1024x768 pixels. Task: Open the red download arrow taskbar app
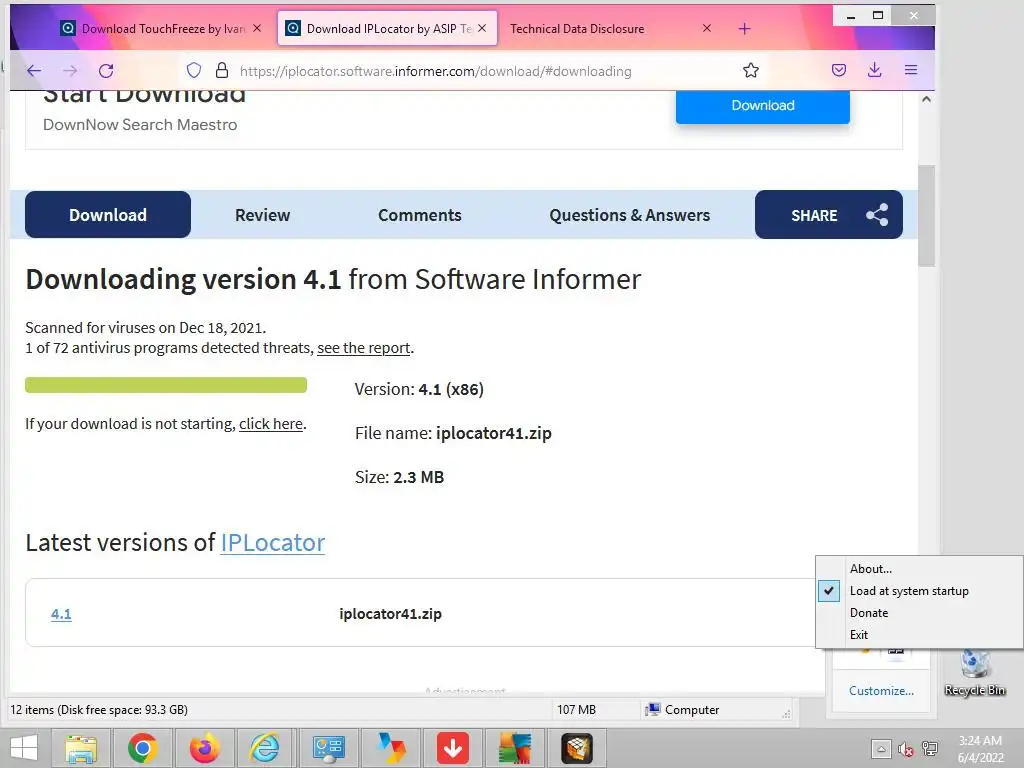click(x=453, y=748)
